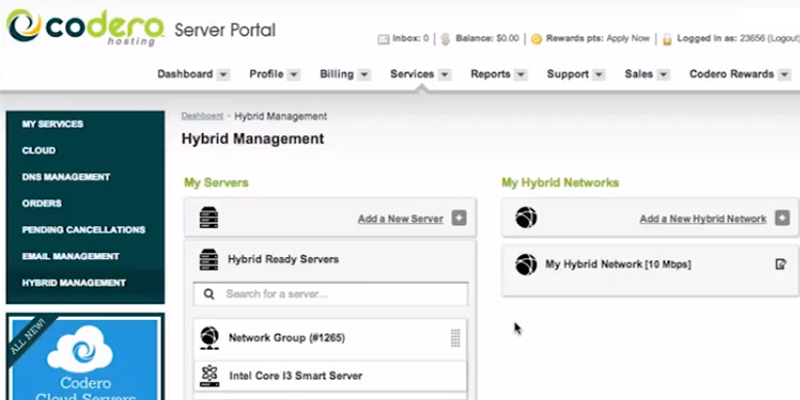Click the edit icon for My Hybrid Network

click(781, 265)
